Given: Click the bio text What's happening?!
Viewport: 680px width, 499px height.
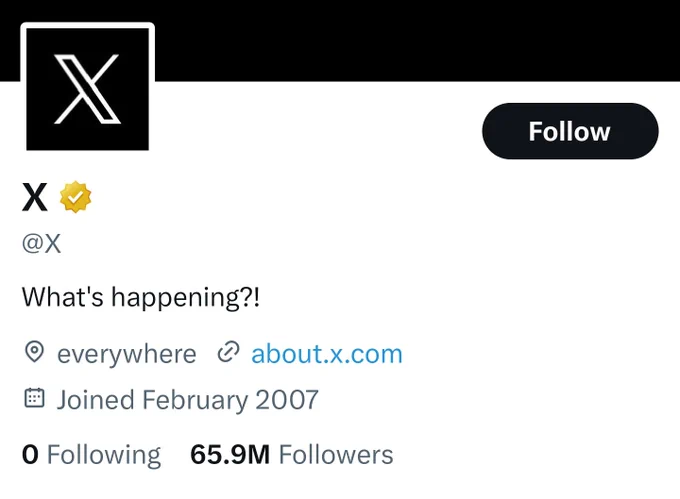Looking at the screenshot, I should [141, 297].
